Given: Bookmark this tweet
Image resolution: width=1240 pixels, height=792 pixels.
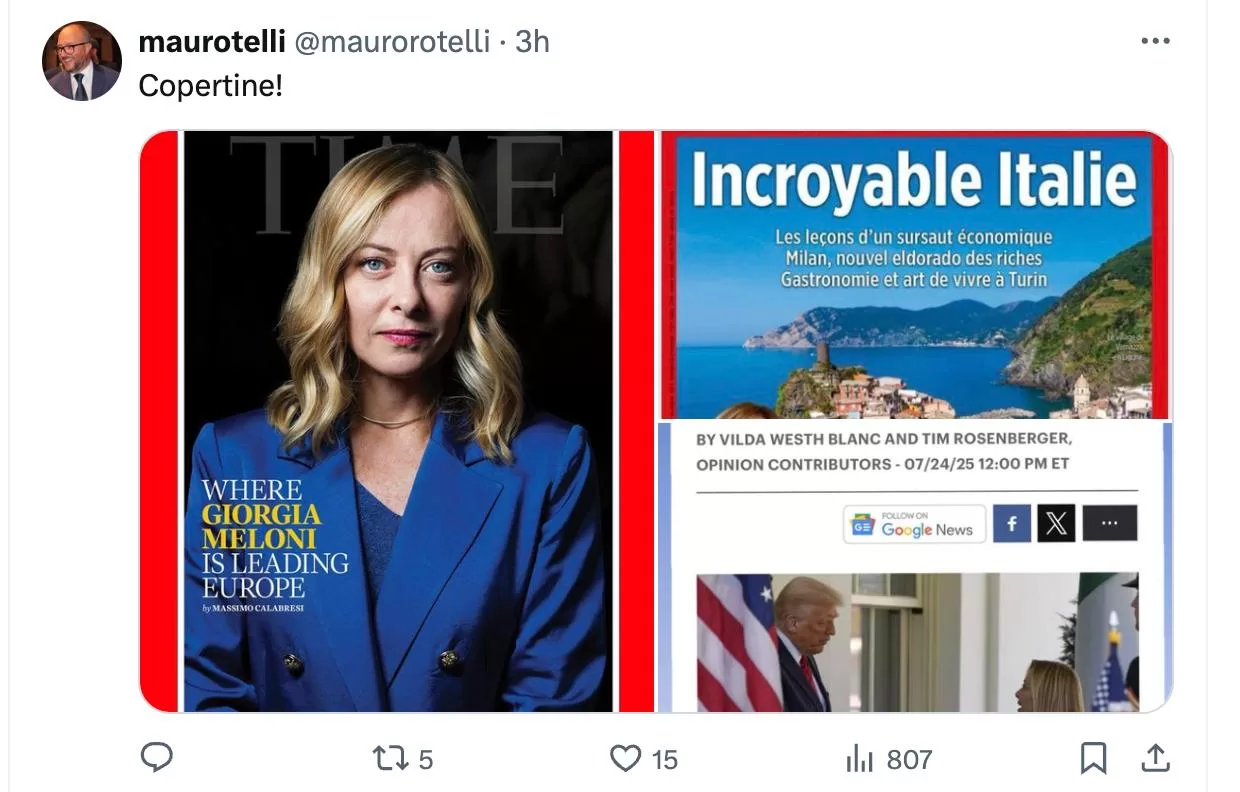Looking at the screenshot, I should [1093, 759].
